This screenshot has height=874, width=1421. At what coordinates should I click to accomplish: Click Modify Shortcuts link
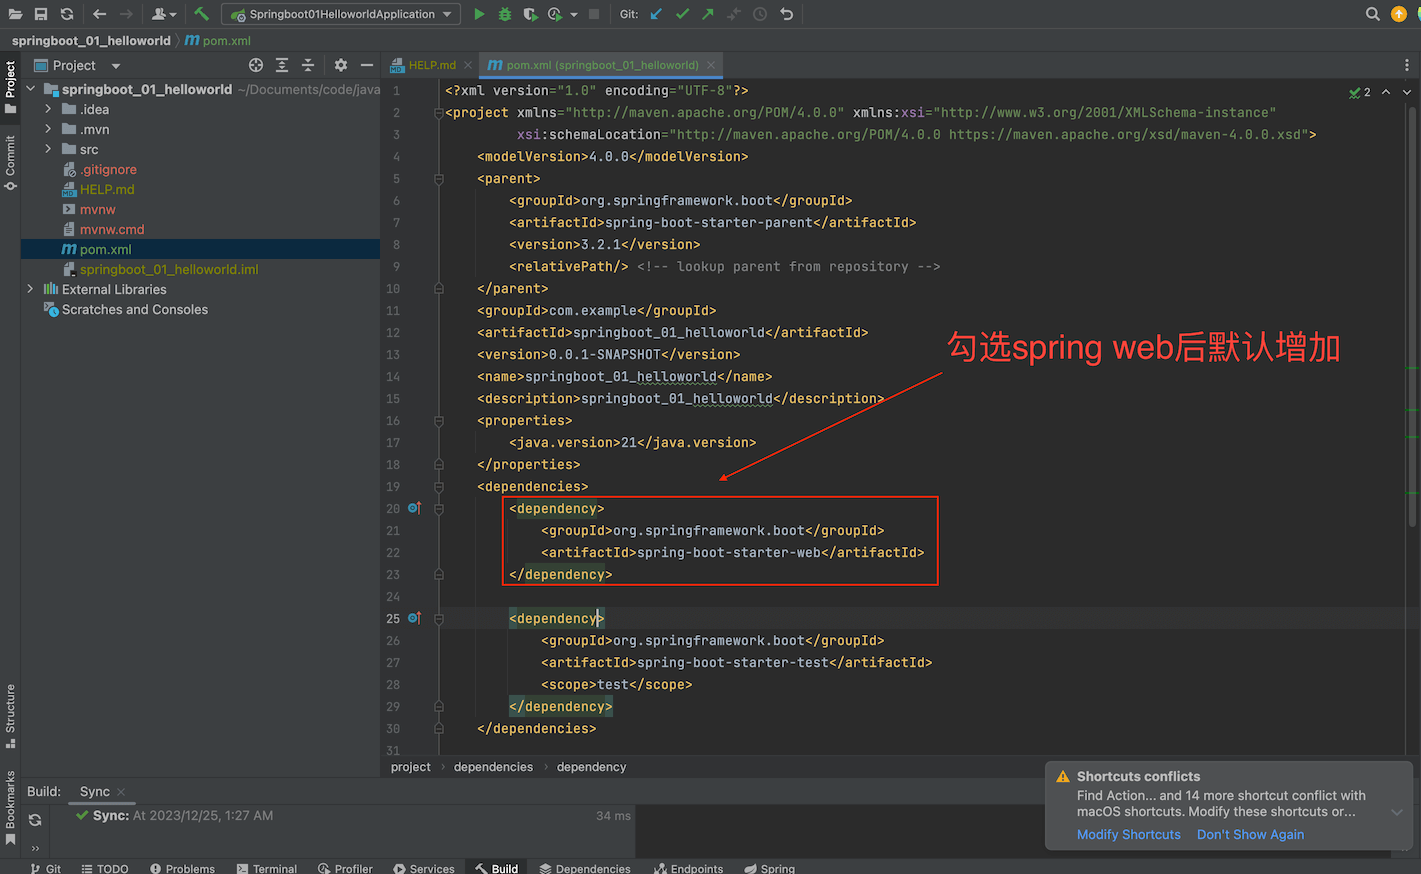[x=1128, y=834]
